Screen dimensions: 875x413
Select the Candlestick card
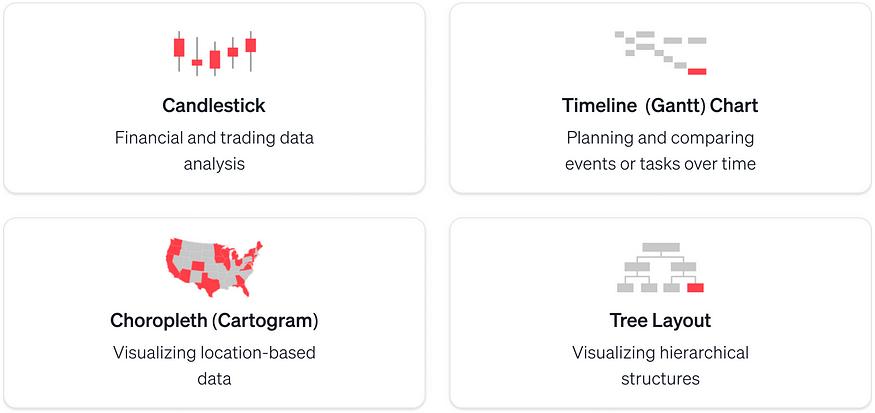coord(214,98)
